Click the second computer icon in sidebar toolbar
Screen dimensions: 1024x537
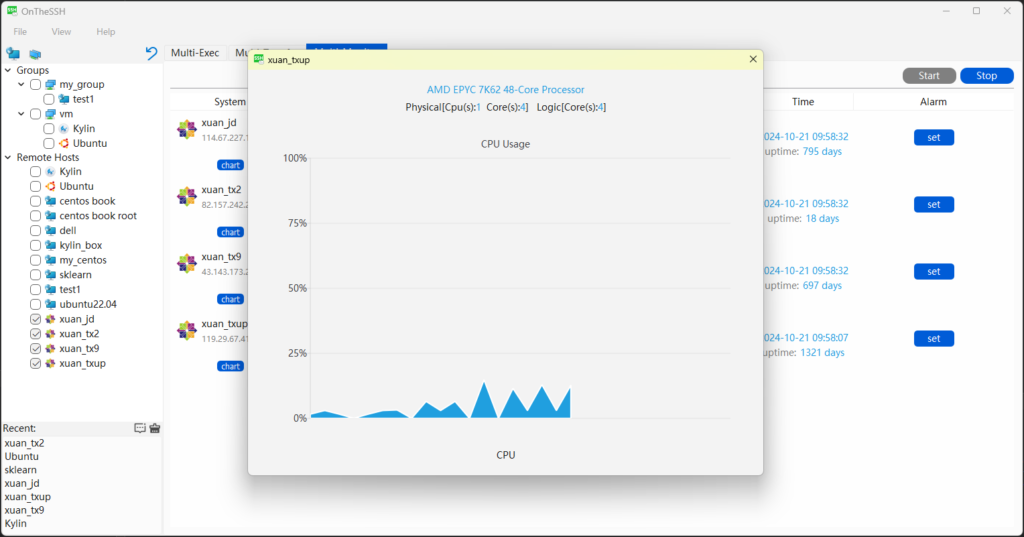click(x=35, y=53)
